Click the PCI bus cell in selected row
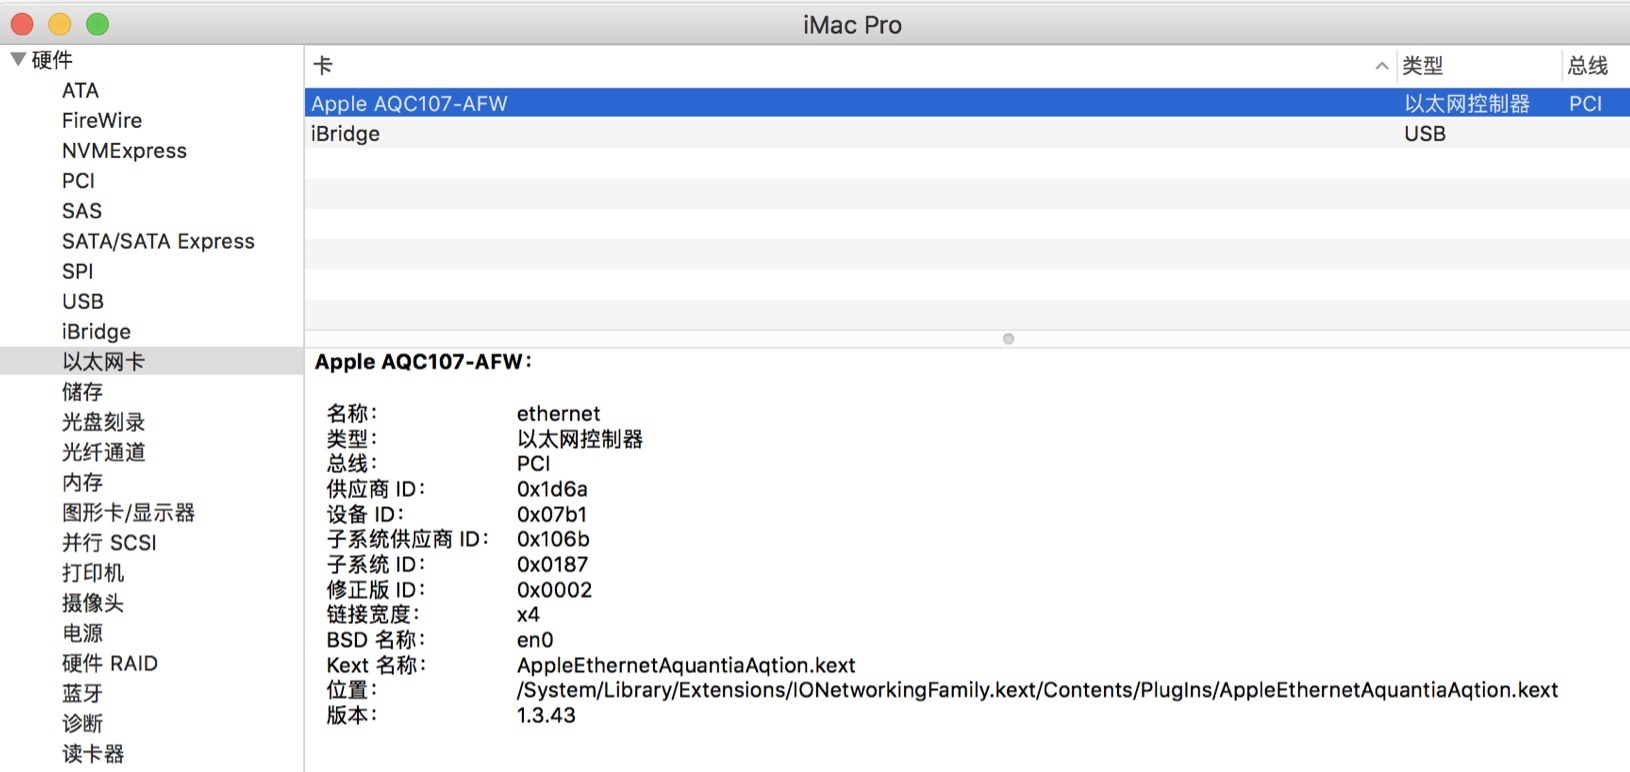The height and width of the screenshot is (772, 1630). pyautogui.click(x=1585, y=104)
